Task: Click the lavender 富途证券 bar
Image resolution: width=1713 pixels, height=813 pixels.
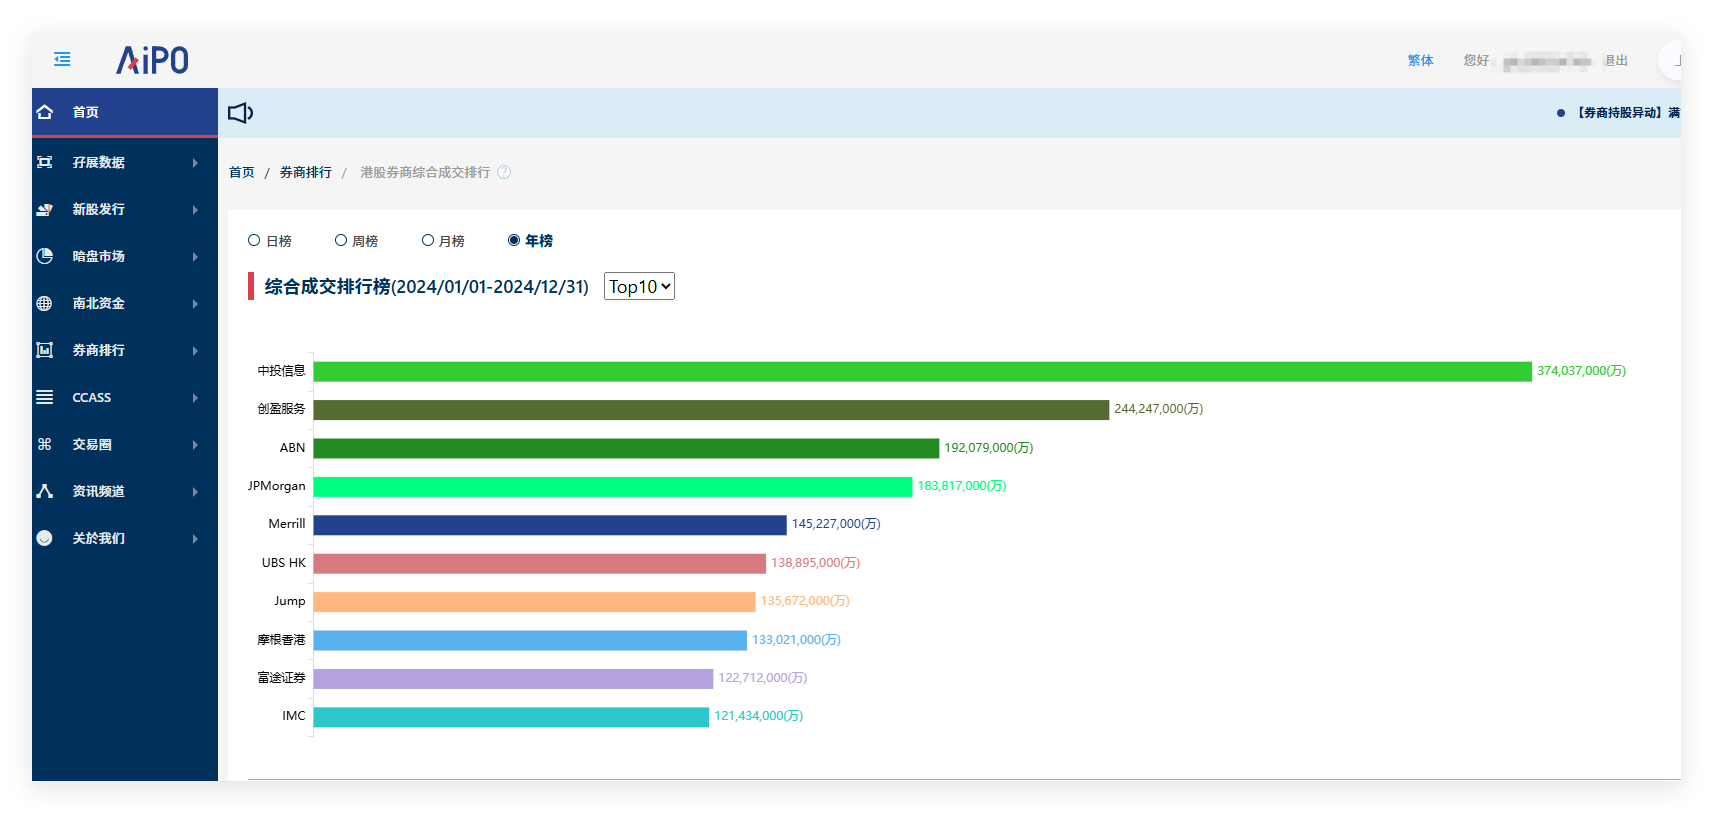Action: [513, 678]
